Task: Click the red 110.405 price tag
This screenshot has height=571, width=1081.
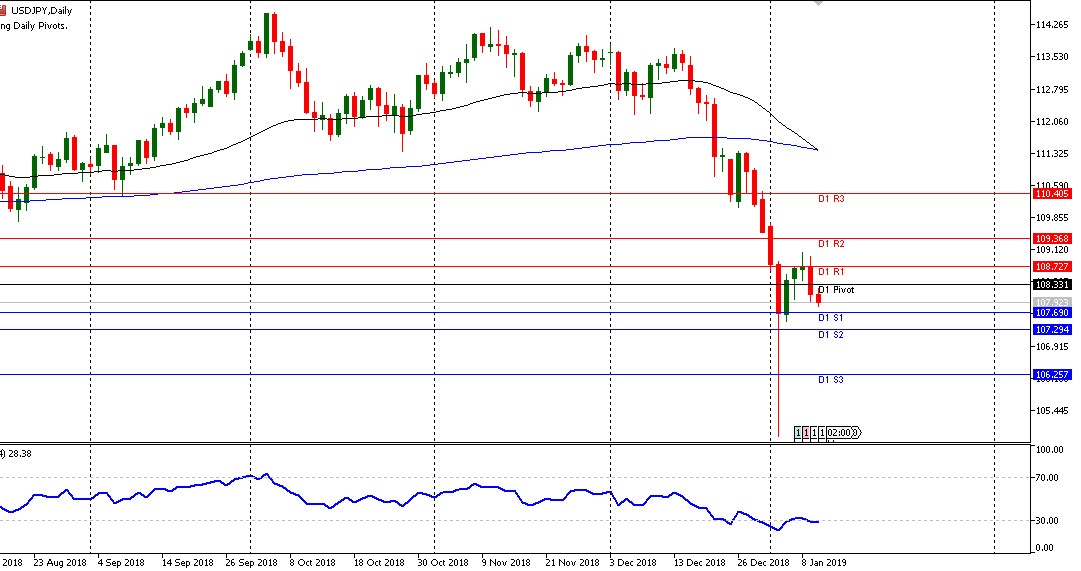Action: [1052, 194]
